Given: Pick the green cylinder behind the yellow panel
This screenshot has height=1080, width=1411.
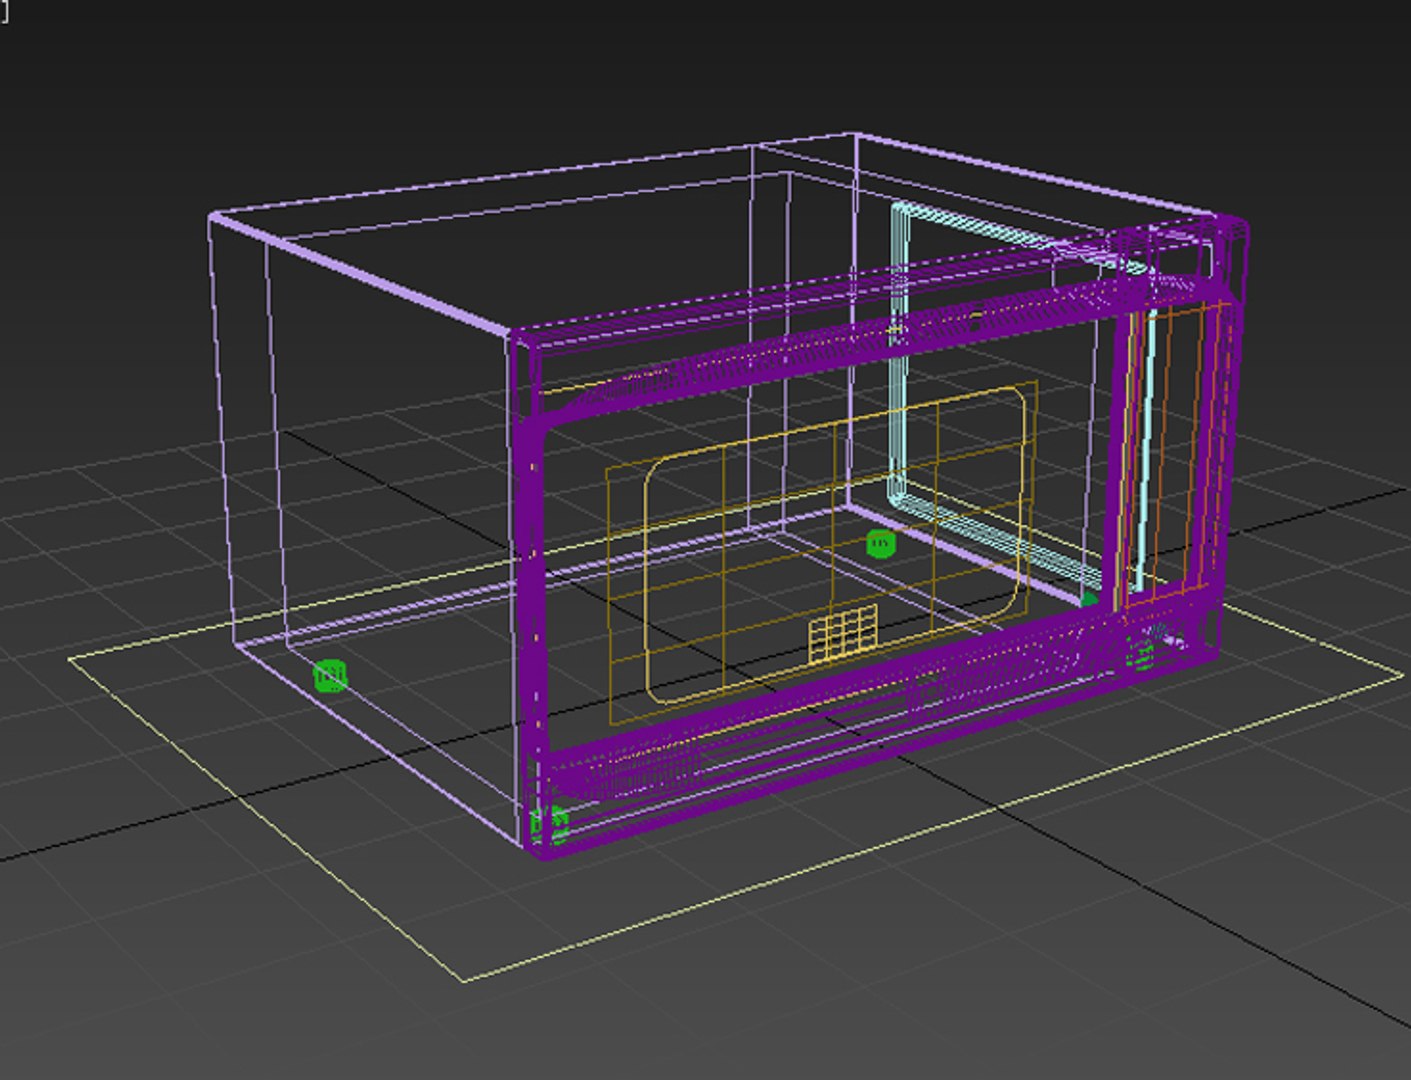Looking at the screenshot, I should [x=880, y=544].
